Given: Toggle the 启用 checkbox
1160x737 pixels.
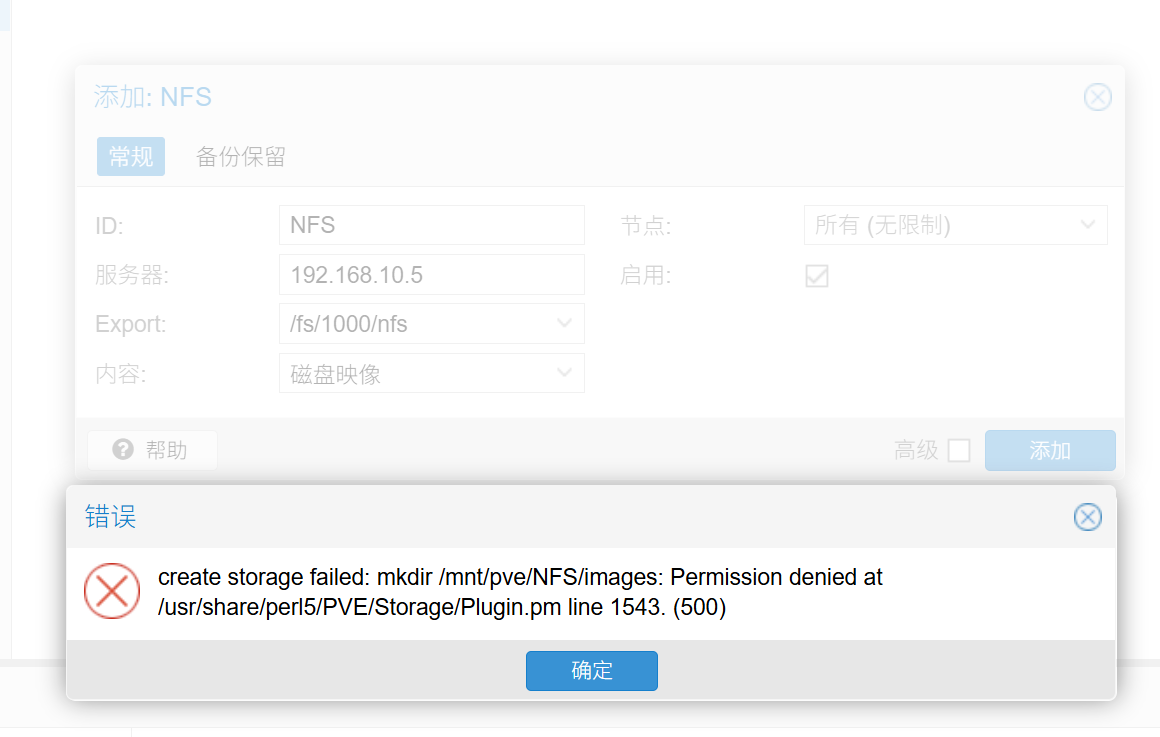Looking at the screenshot, I should pyautogui.click(x=817, y=276).
